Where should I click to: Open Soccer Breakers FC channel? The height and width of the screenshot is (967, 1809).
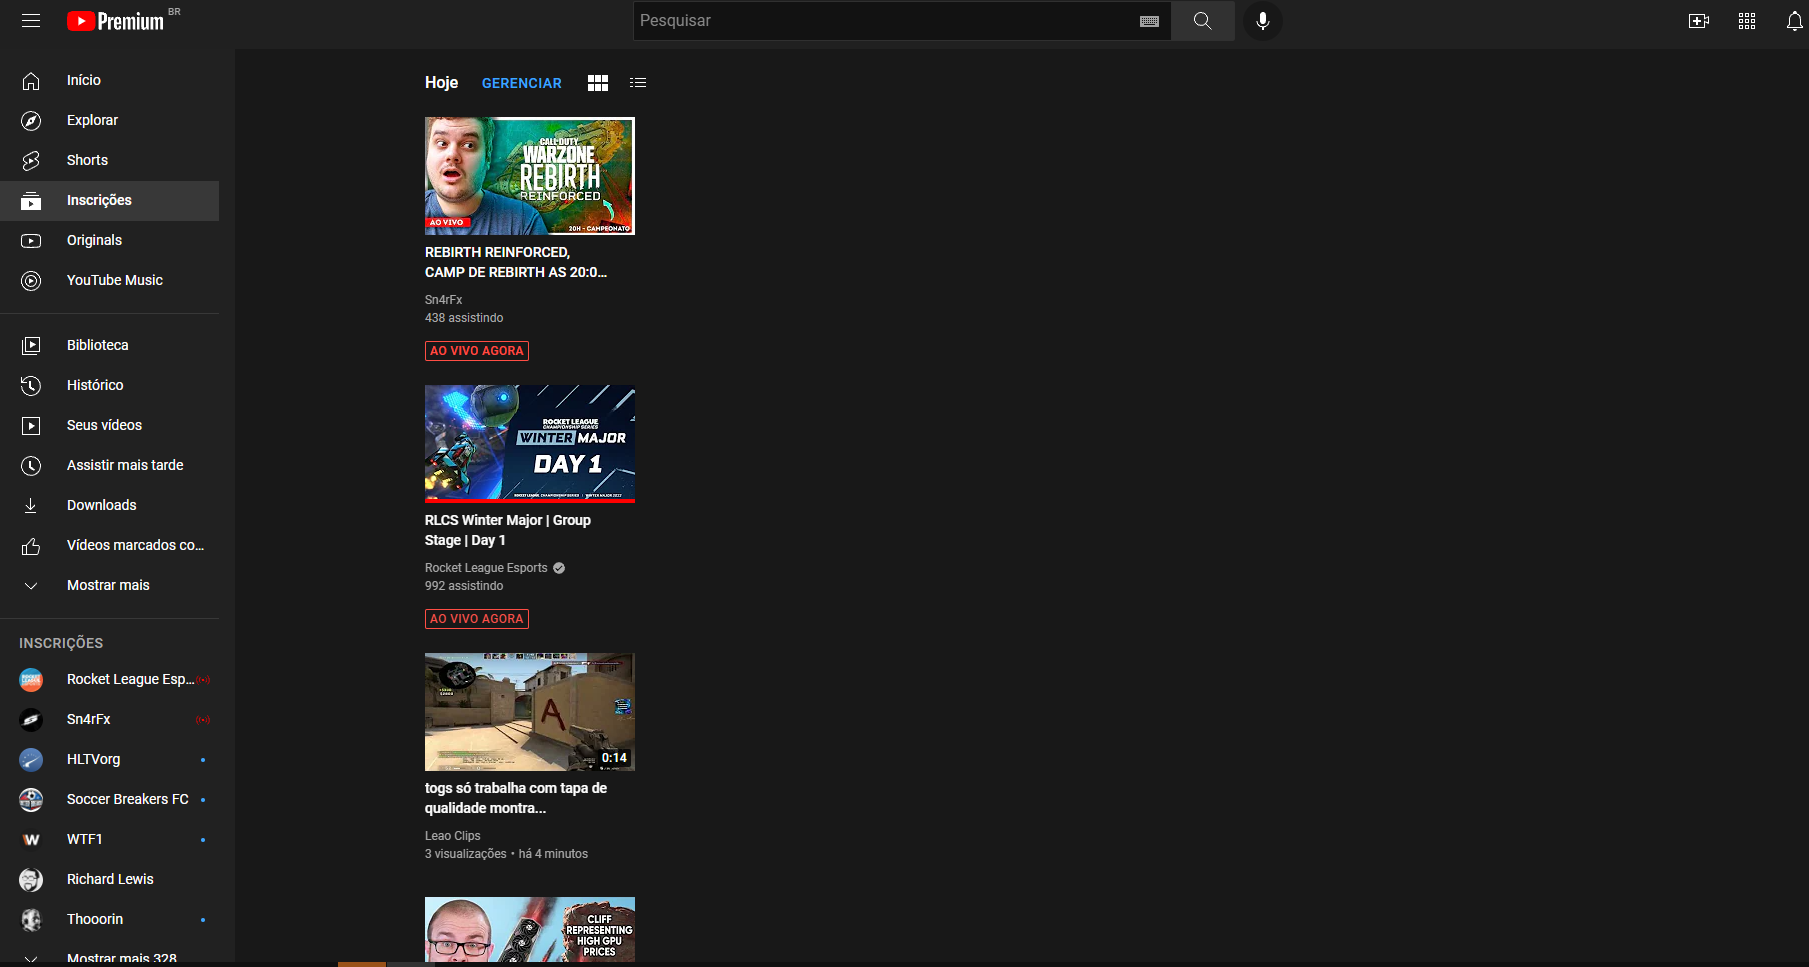coord(110,799)
